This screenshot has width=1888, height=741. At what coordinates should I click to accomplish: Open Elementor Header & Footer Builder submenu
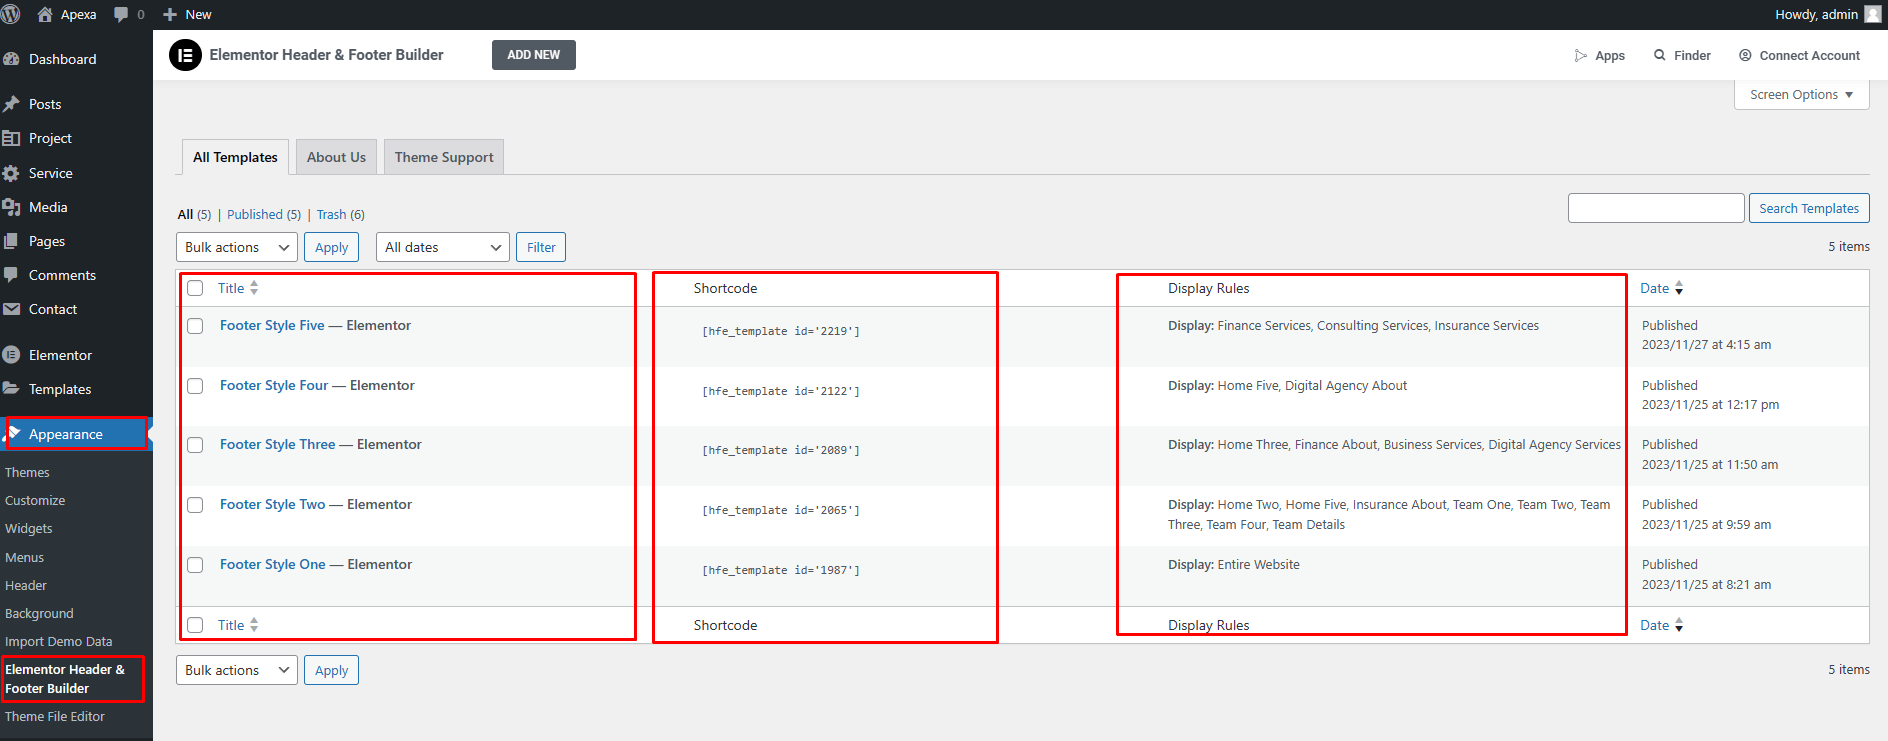tap(65, 679)
